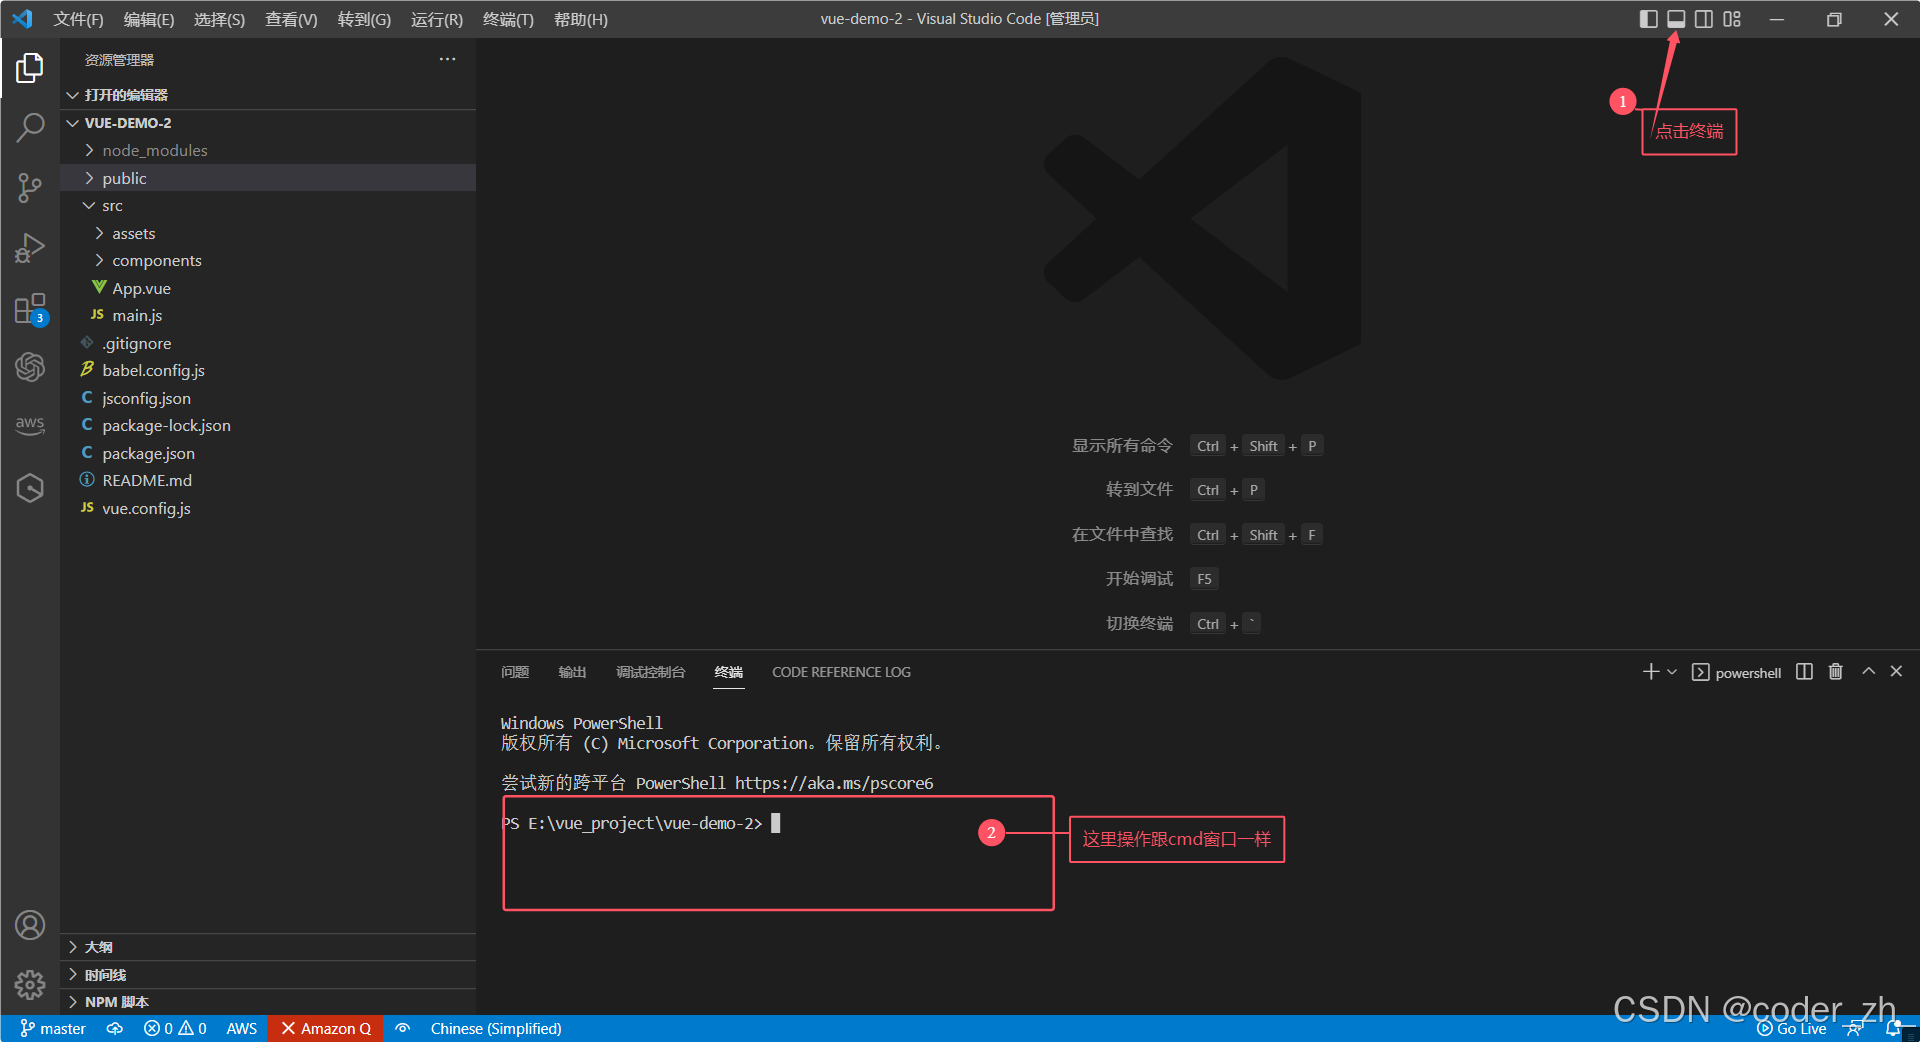
Task: Click the Search icon in activity bar
Action: [30, 128]
